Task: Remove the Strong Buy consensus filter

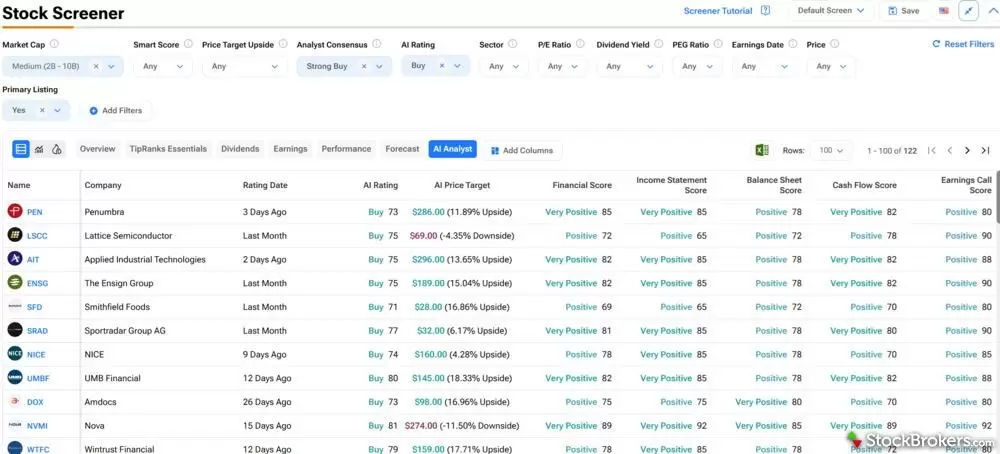Action: coord(364,66)
